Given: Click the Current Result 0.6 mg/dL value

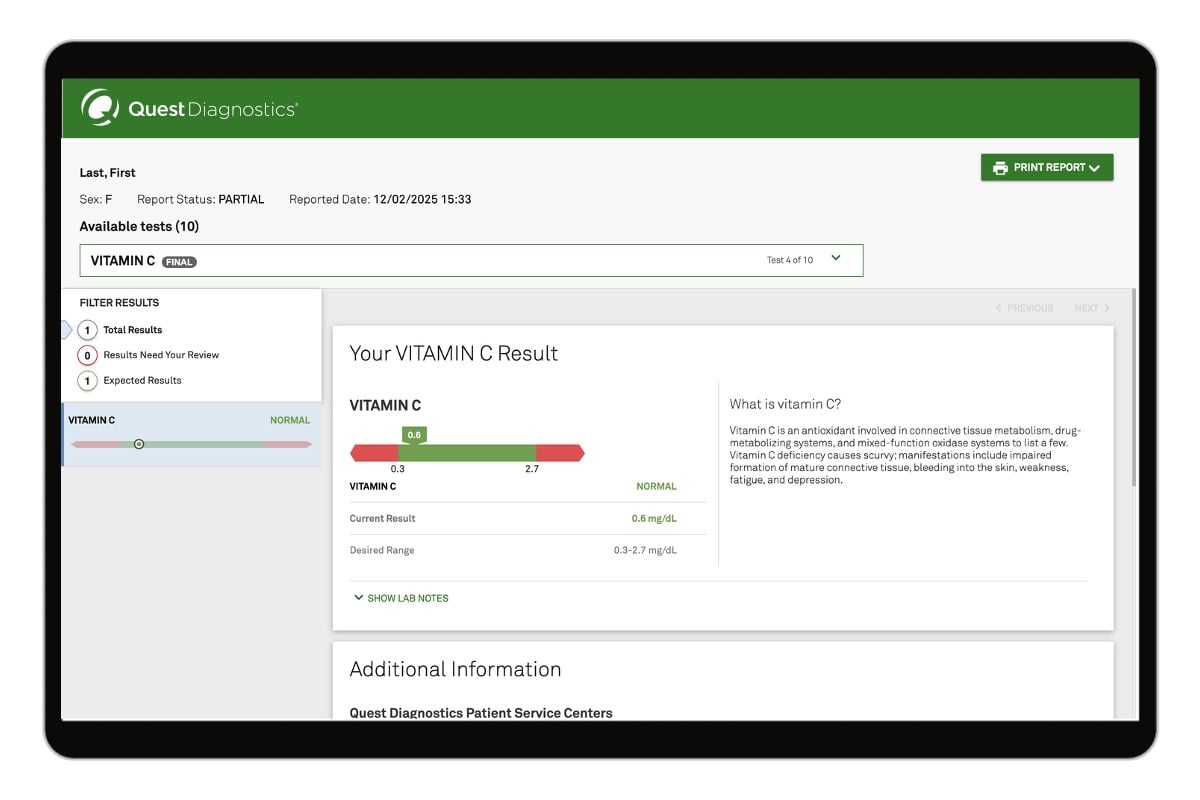Looking at the screenshot, I should coord(653,519).
